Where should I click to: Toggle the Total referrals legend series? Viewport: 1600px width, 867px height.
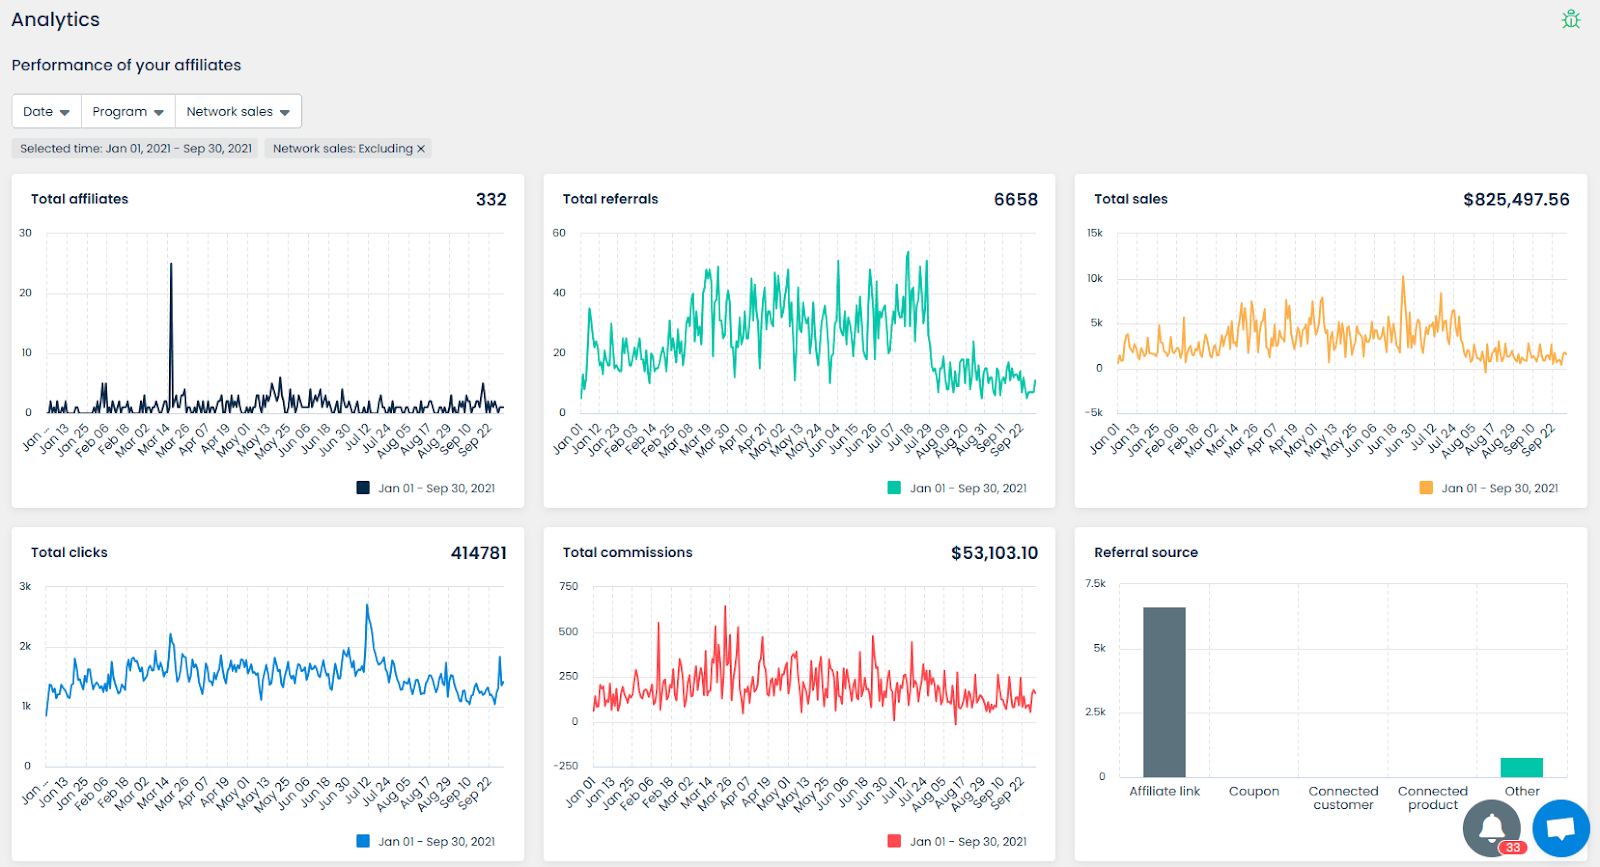pos(957,488)
